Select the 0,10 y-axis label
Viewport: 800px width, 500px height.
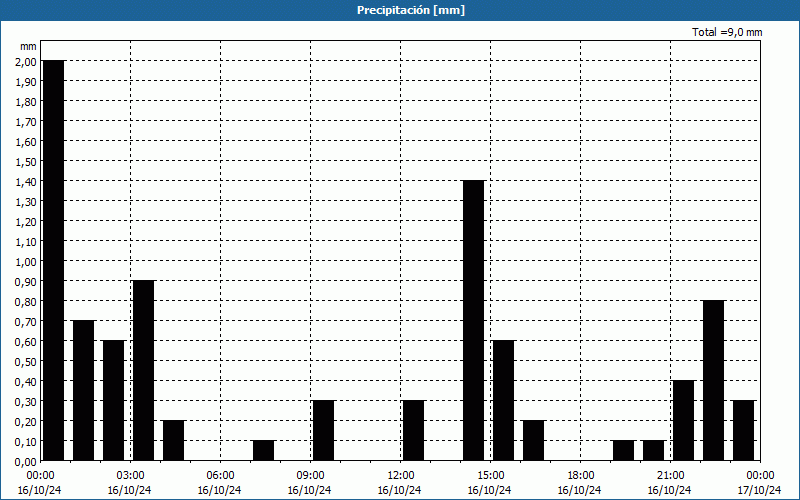point(27,442)
